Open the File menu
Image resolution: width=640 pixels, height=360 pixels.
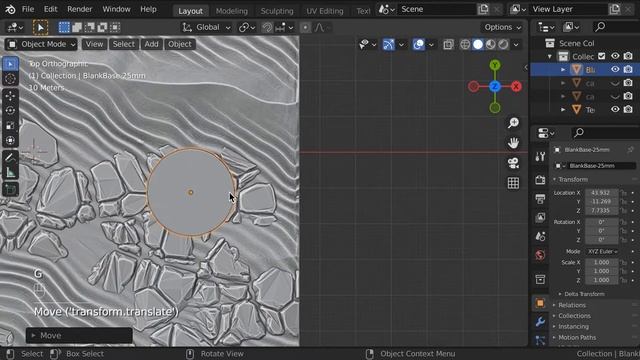click(x=28, y=9)
